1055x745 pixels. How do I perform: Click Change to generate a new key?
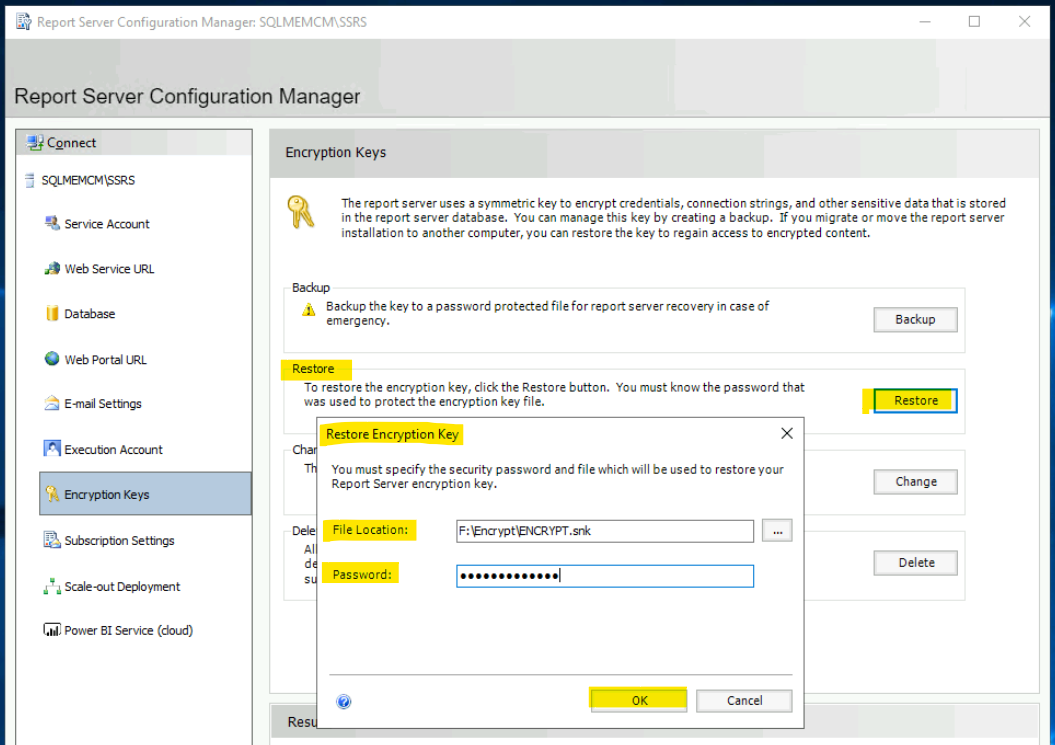click(x=914, y=481)
